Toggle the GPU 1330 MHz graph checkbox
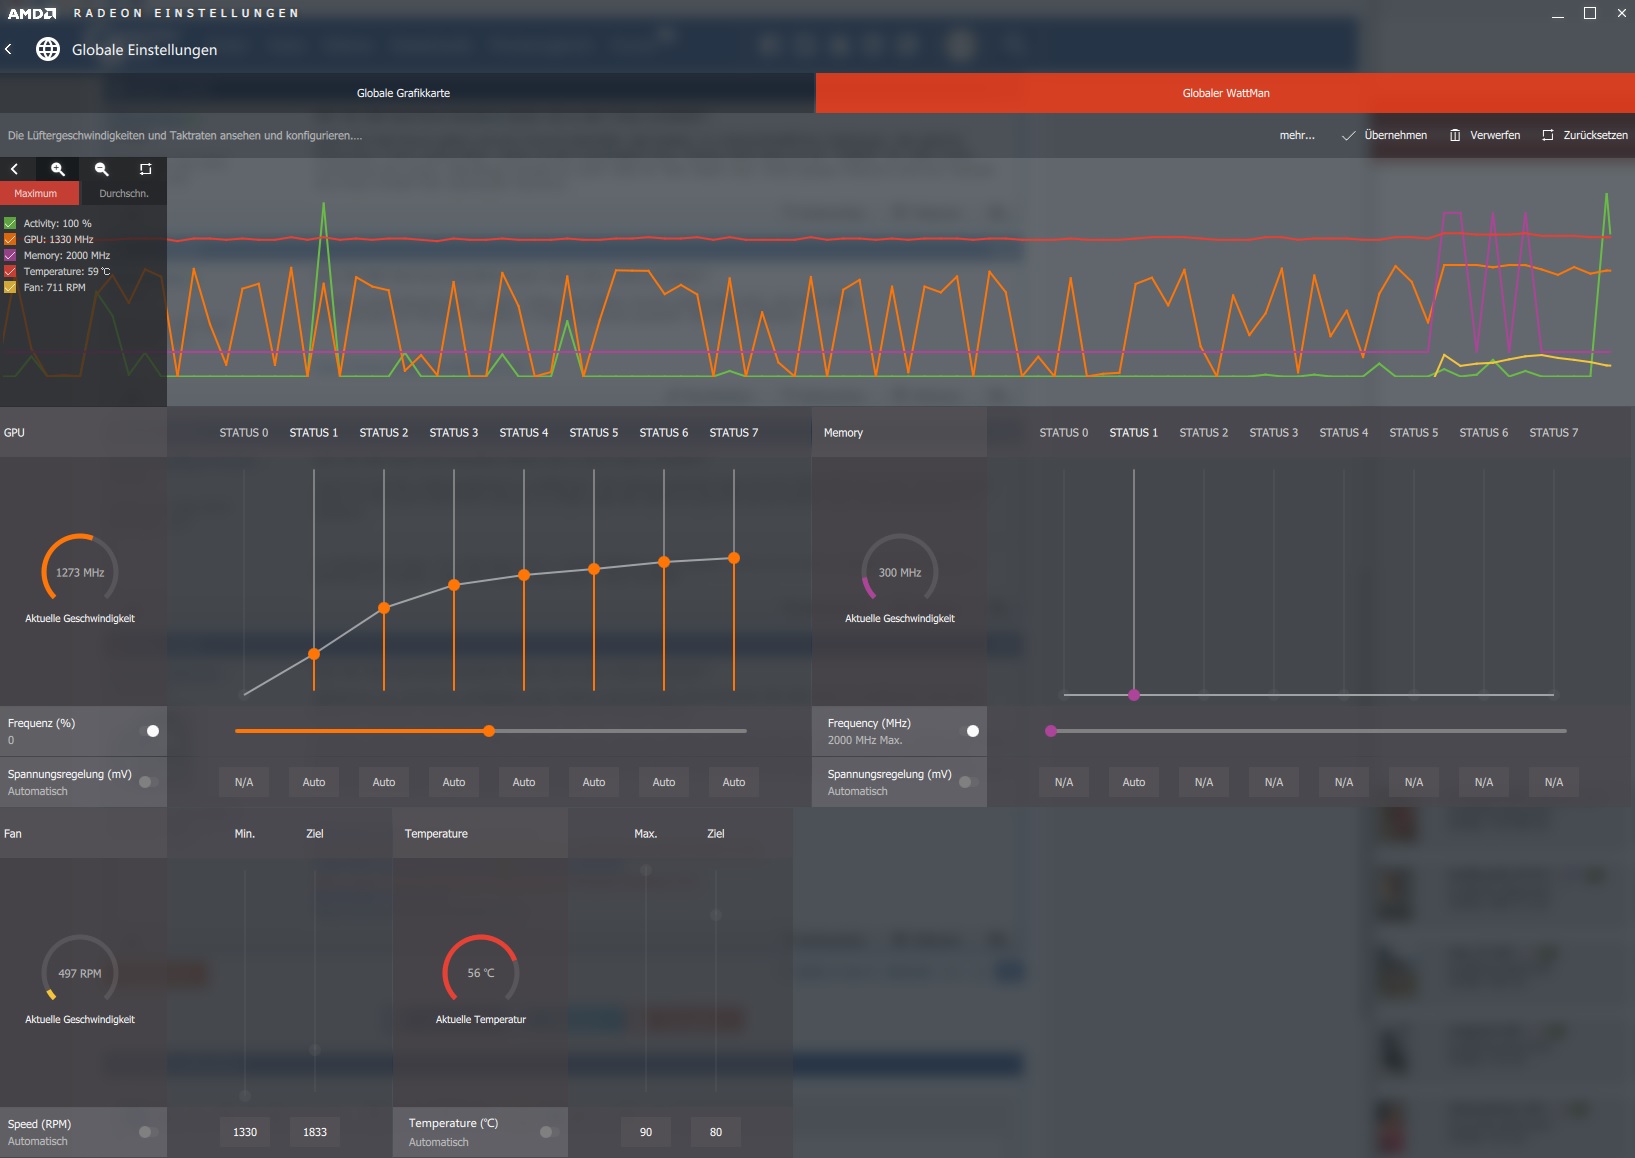The image size is (1635, 1158). coord(10,239)
